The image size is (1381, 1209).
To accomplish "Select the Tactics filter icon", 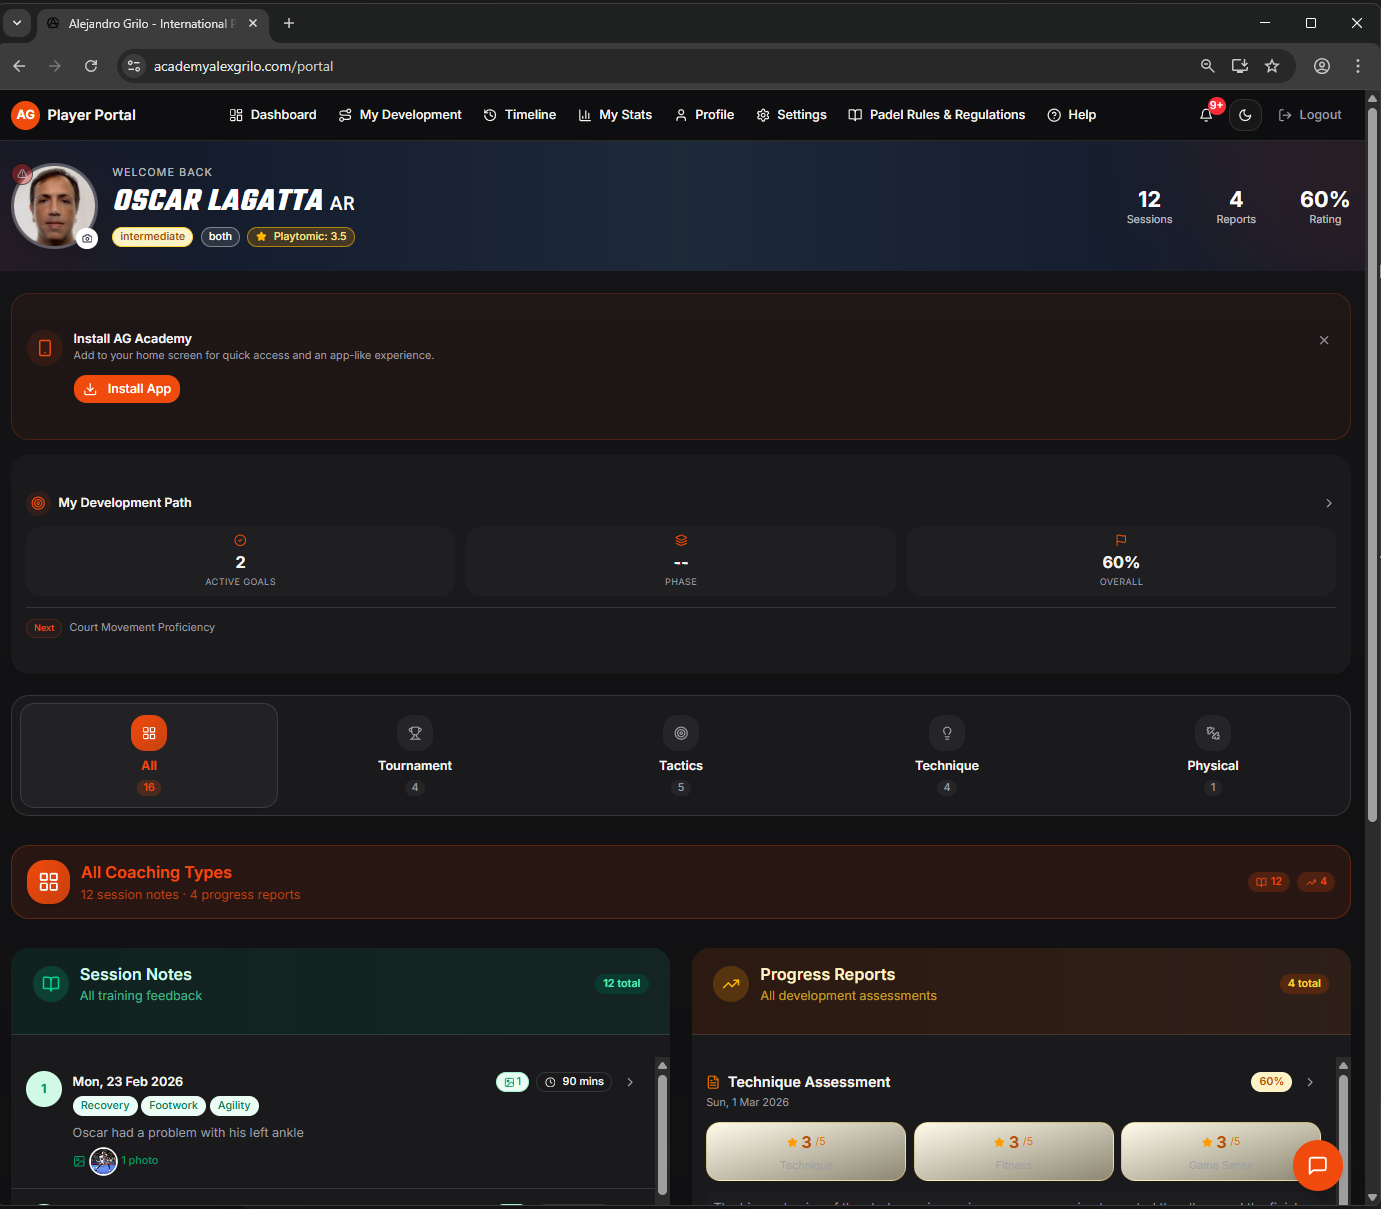I will [x=681, y=733].
